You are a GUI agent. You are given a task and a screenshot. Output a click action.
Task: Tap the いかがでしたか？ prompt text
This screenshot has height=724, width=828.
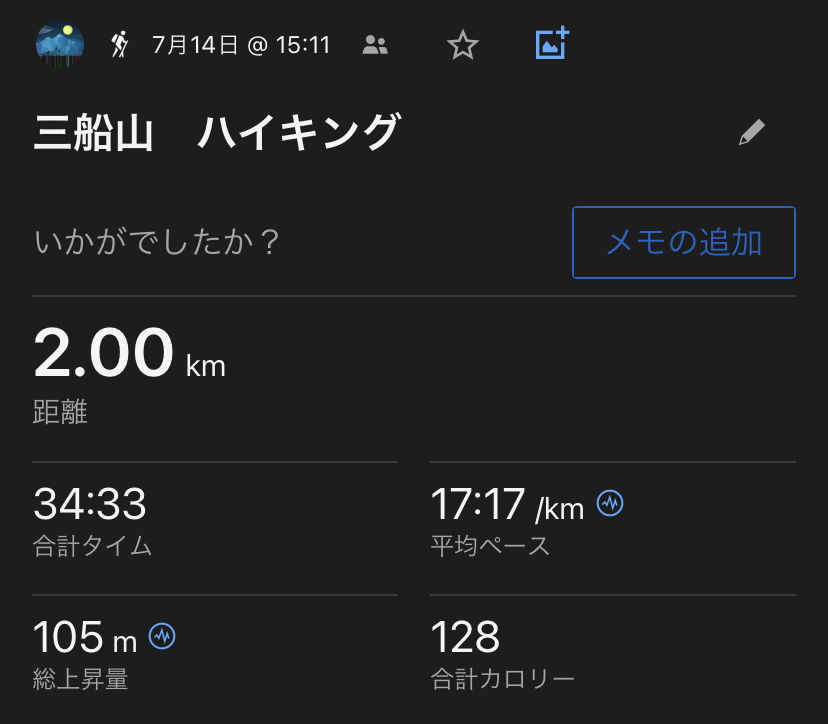[157, 242]
